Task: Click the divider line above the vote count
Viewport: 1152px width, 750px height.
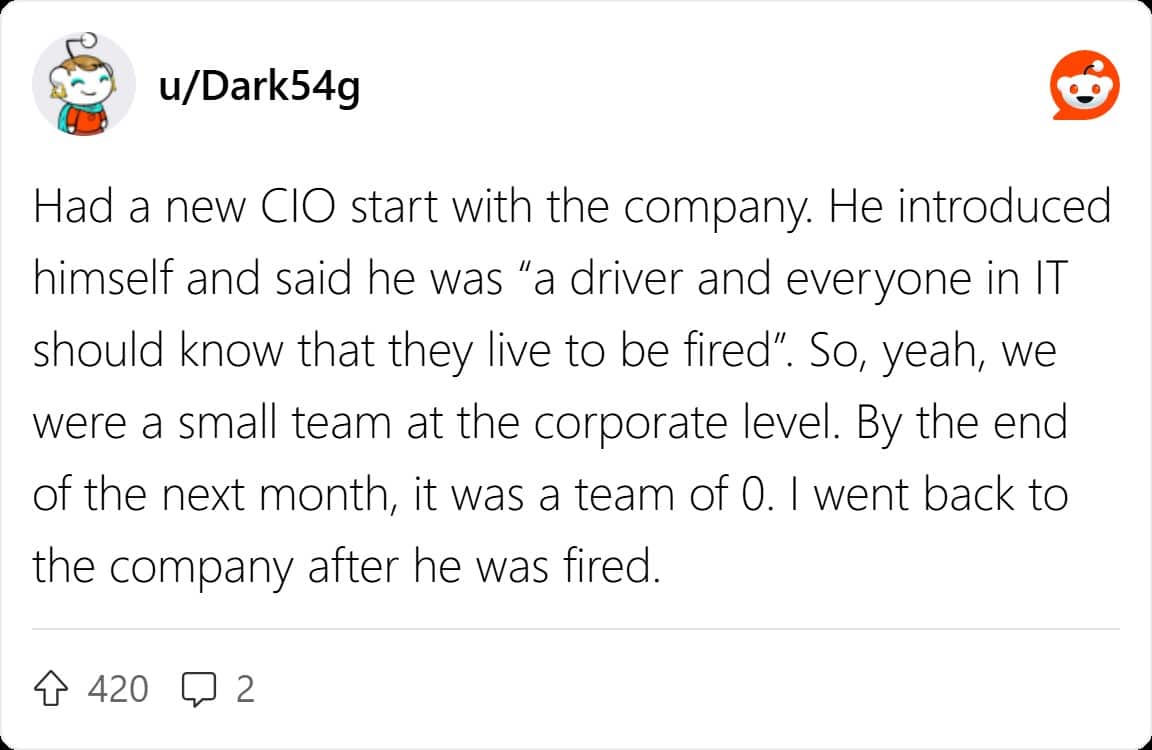Action: point(576,630)
